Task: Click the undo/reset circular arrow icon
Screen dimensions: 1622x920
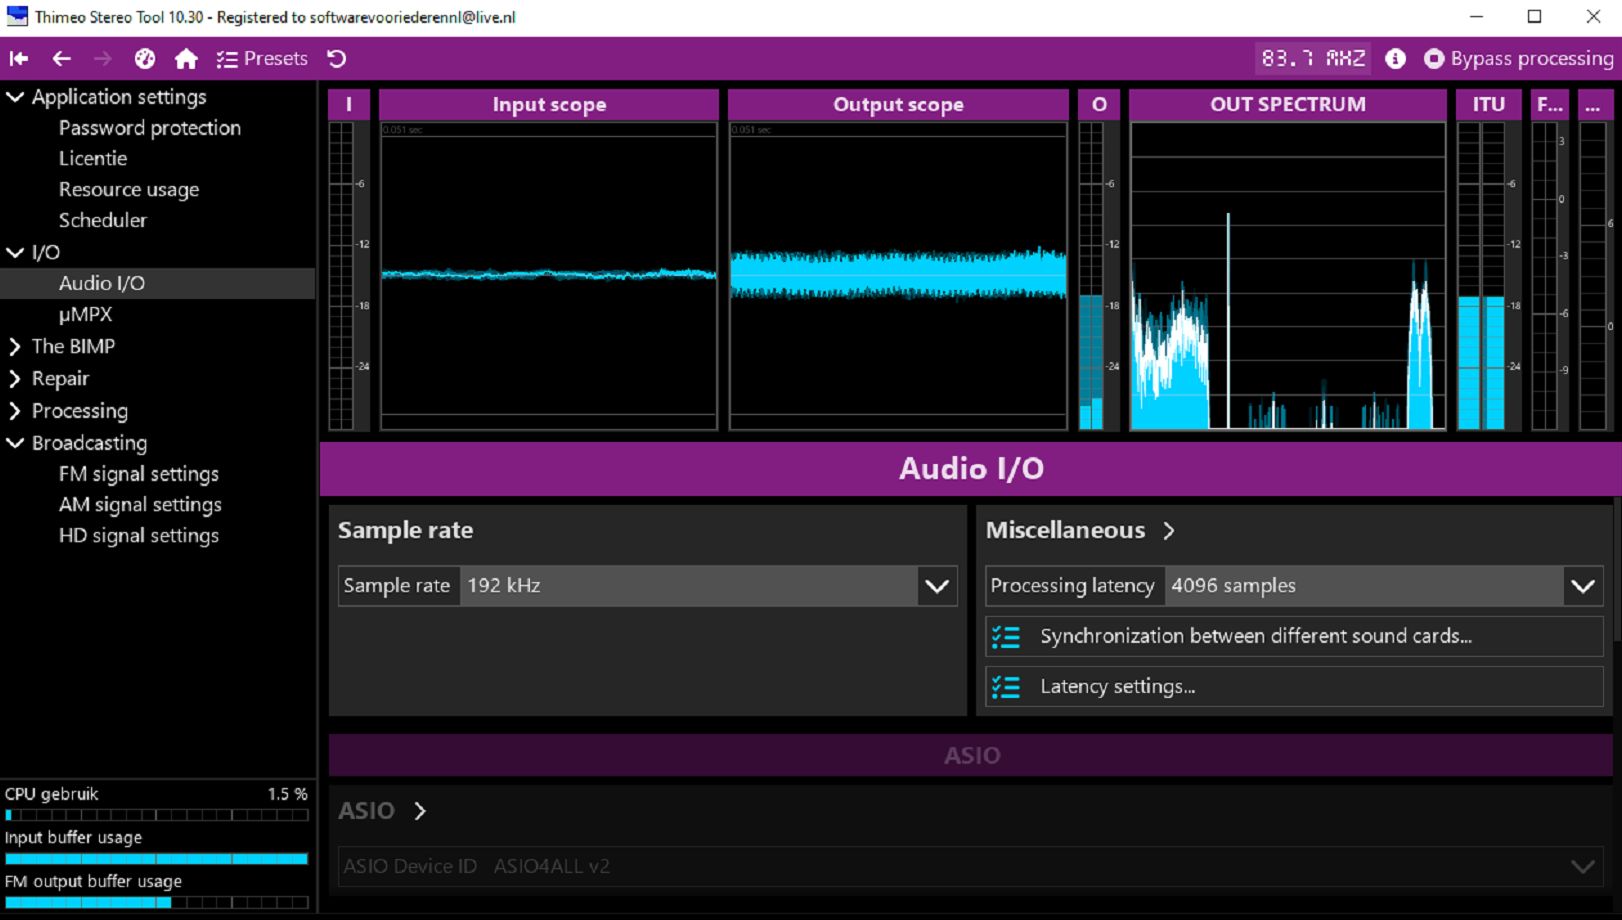Action: [x=337, y=59]
